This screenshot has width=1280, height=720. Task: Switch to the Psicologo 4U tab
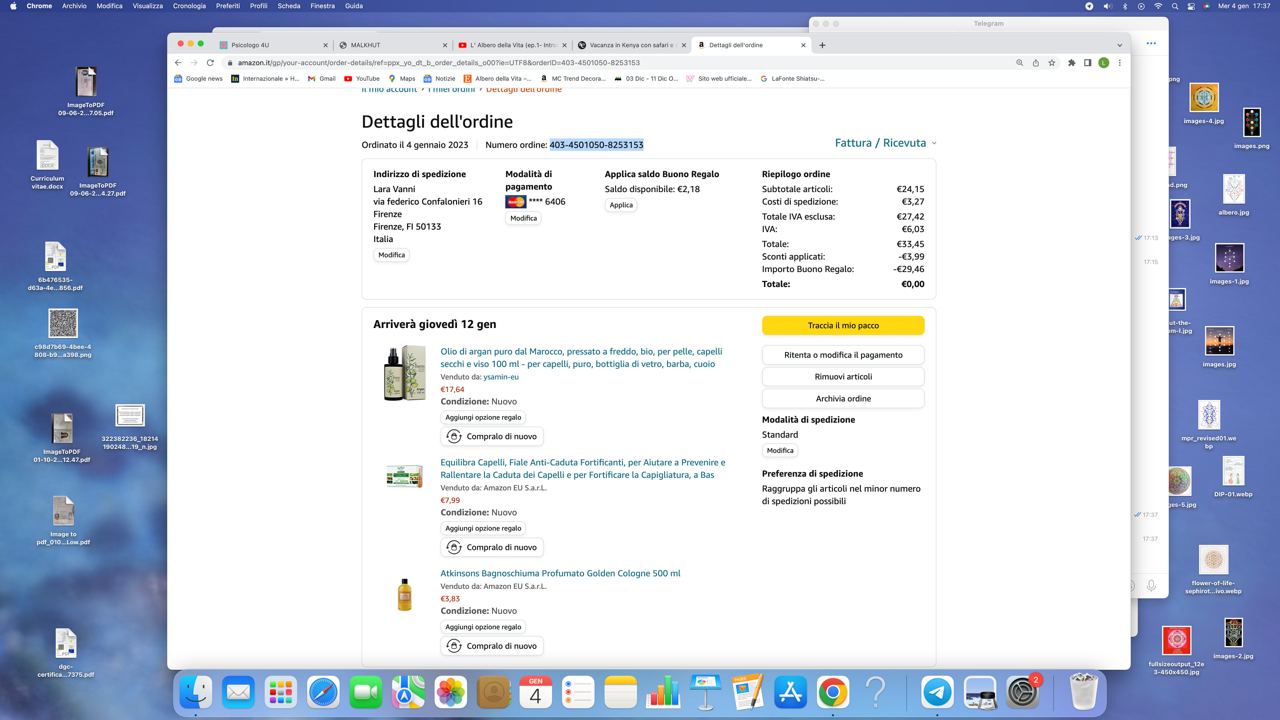(x=273, y=45)
